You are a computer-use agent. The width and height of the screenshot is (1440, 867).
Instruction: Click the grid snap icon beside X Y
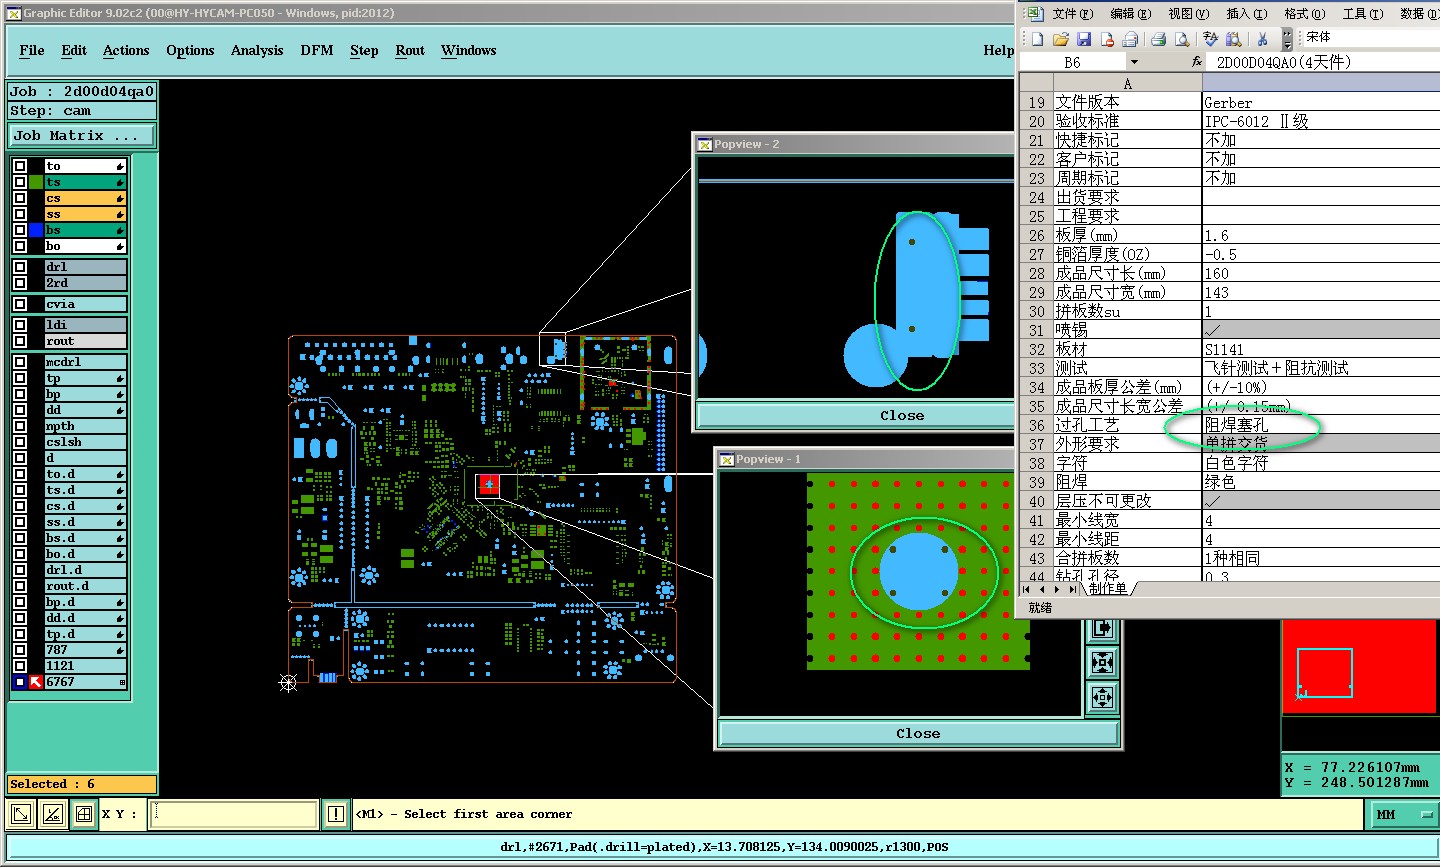(x=84, y=814)
